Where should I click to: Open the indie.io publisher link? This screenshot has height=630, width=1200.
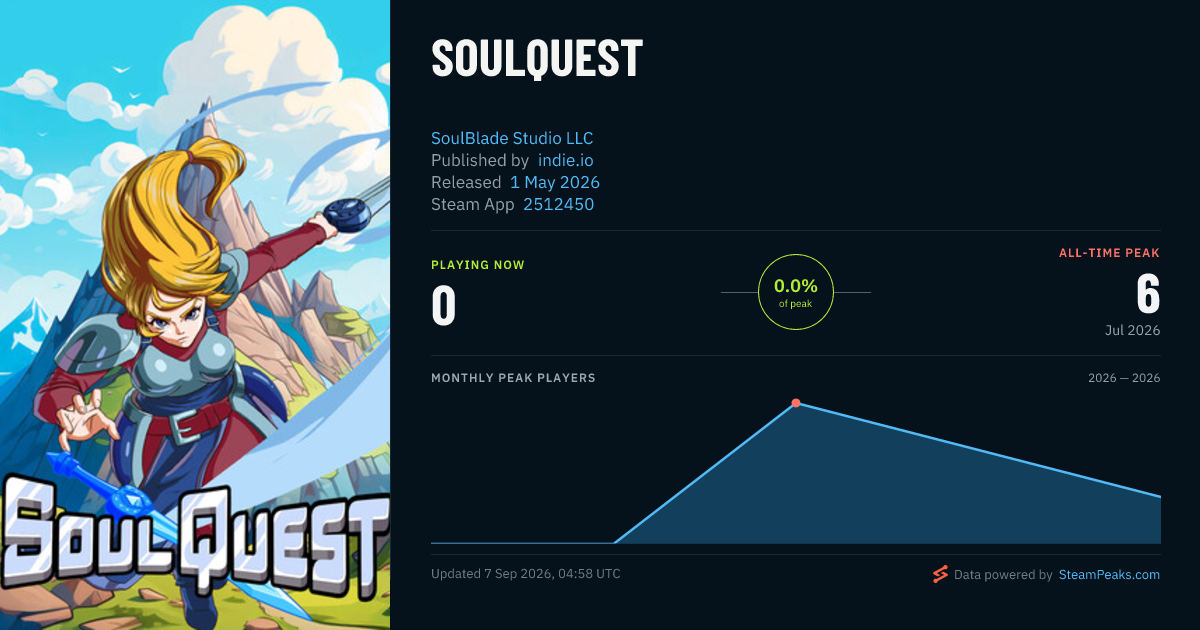566,160
